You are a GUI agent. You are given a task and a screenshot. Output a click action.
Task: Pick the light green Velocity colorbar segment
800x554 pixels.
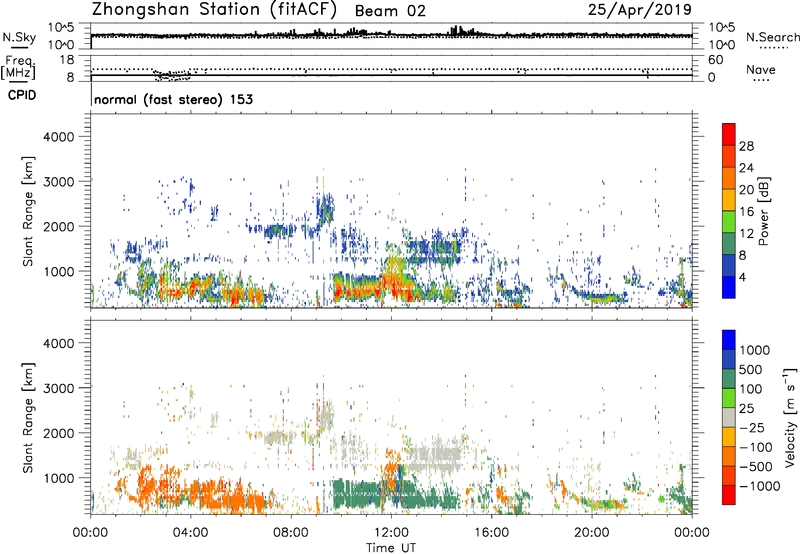tap(729, 398)
